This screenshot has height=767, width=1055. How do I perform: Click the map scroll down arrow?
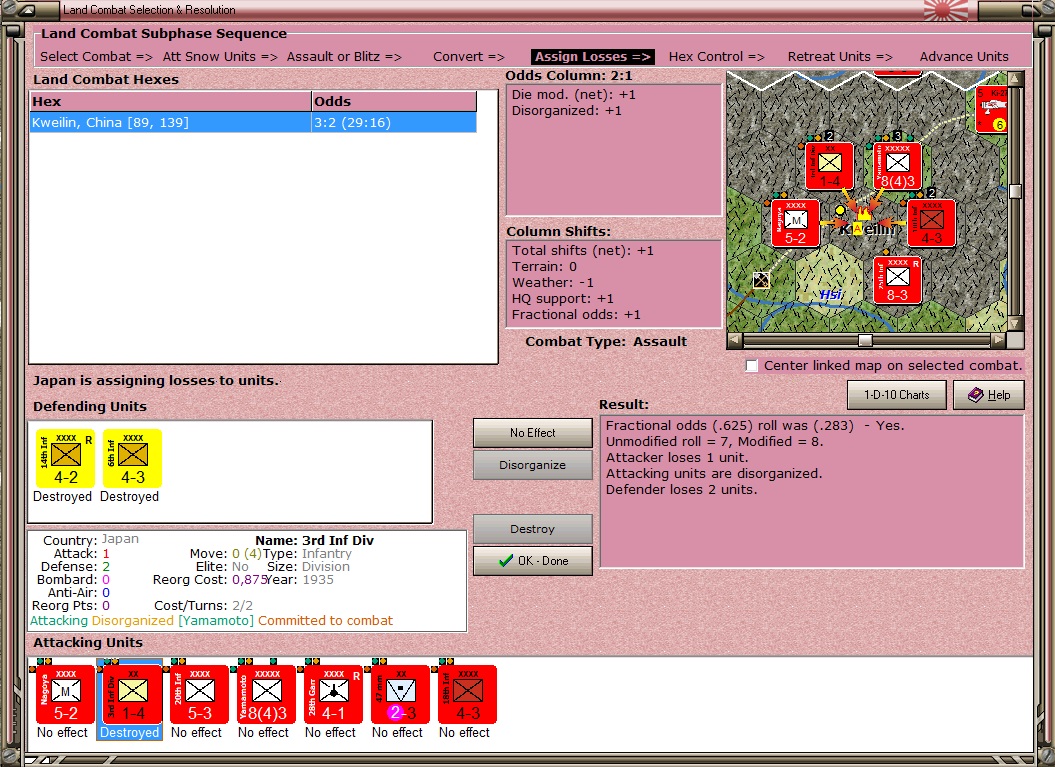[1015, 324]
